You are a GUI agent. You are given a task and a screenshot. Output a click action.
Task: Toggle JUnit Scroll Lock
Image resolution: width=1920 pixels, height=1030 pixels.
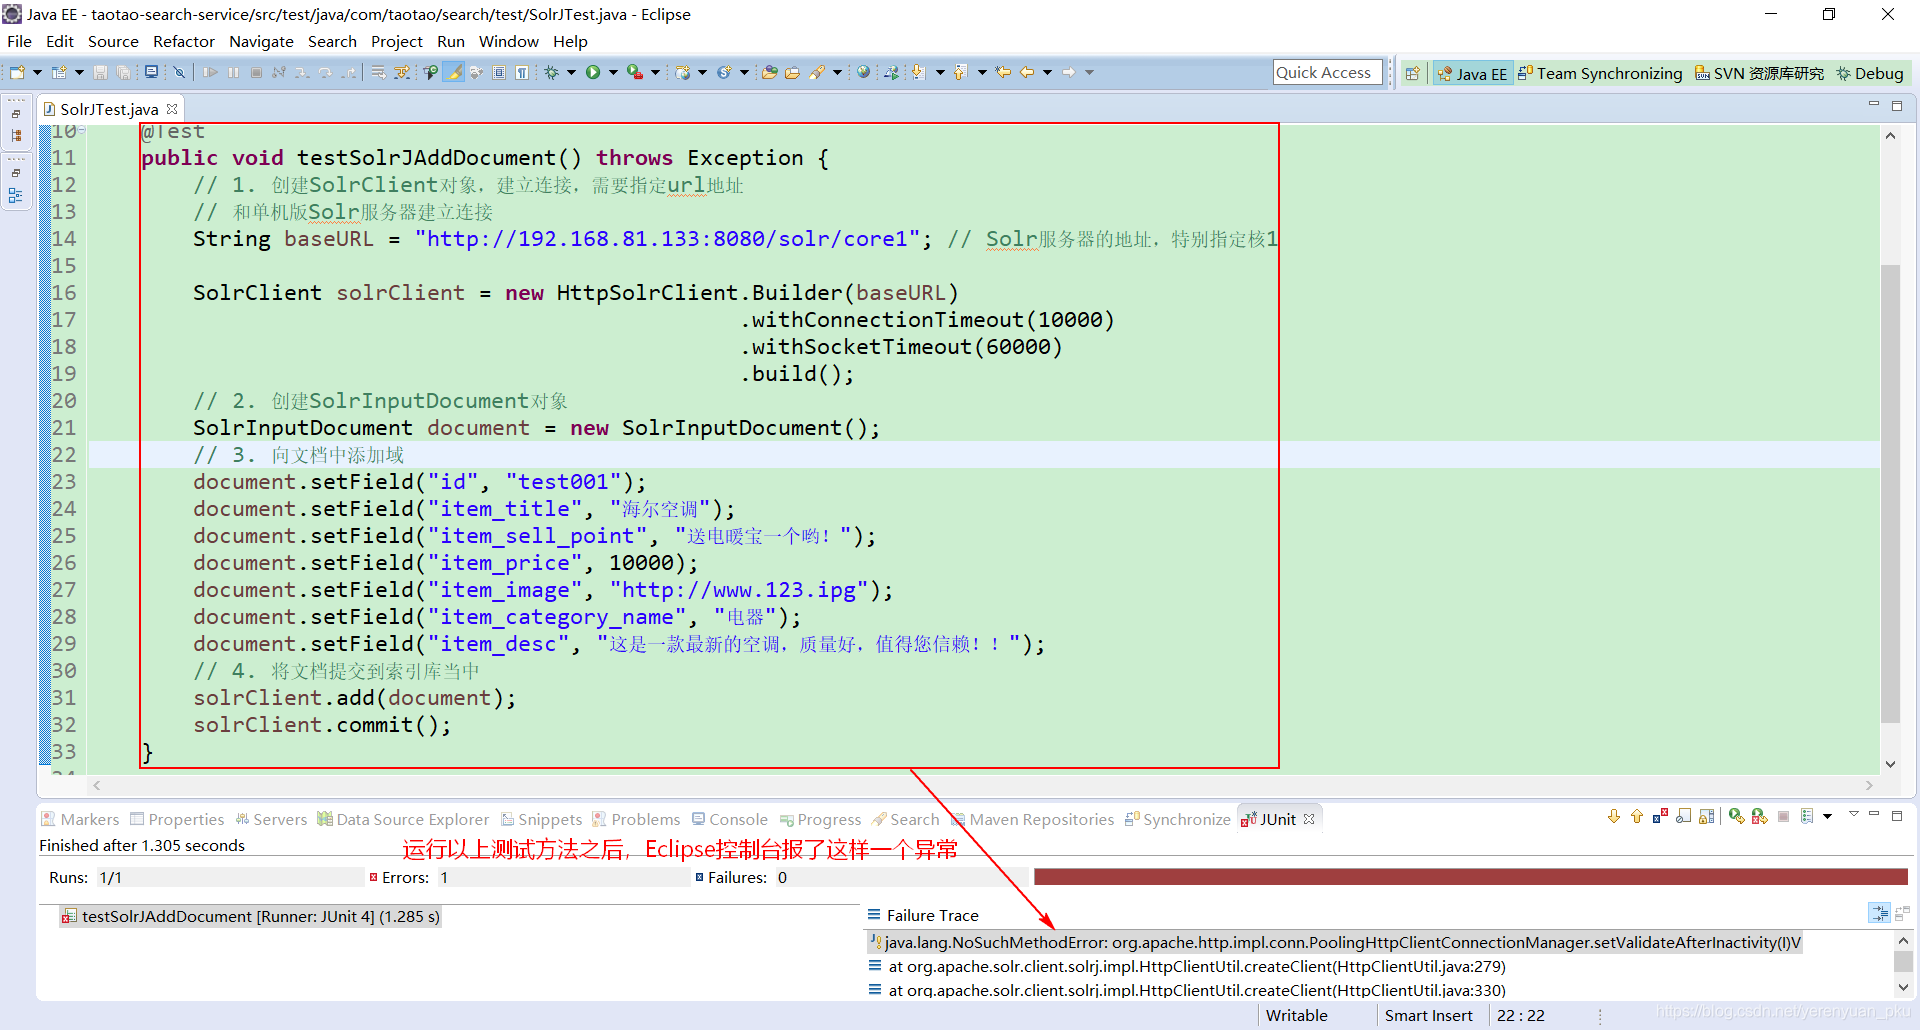1707,817
